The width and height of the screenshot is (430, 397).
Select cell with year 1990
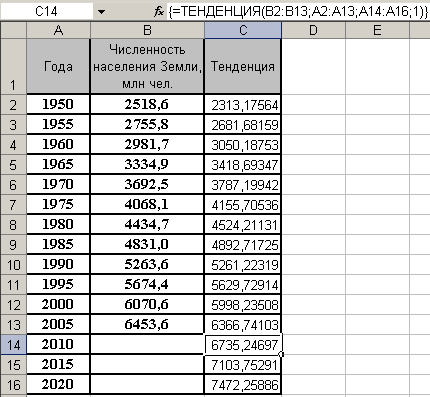[58, 265]
